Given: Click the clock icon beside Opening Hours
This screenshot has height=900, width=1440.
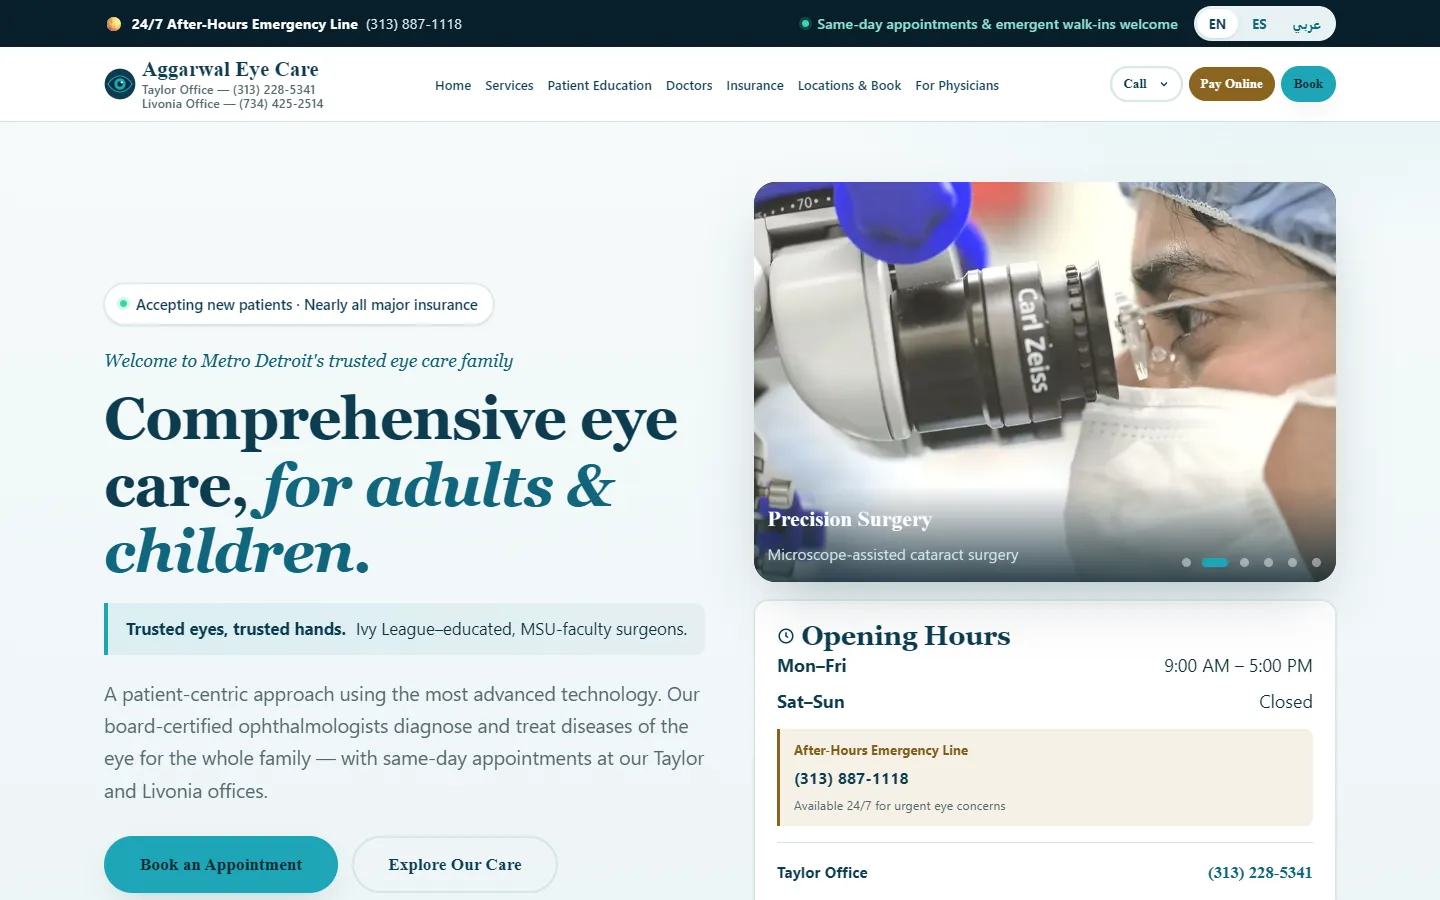Looking at the screenshot, I should [786, 636].
